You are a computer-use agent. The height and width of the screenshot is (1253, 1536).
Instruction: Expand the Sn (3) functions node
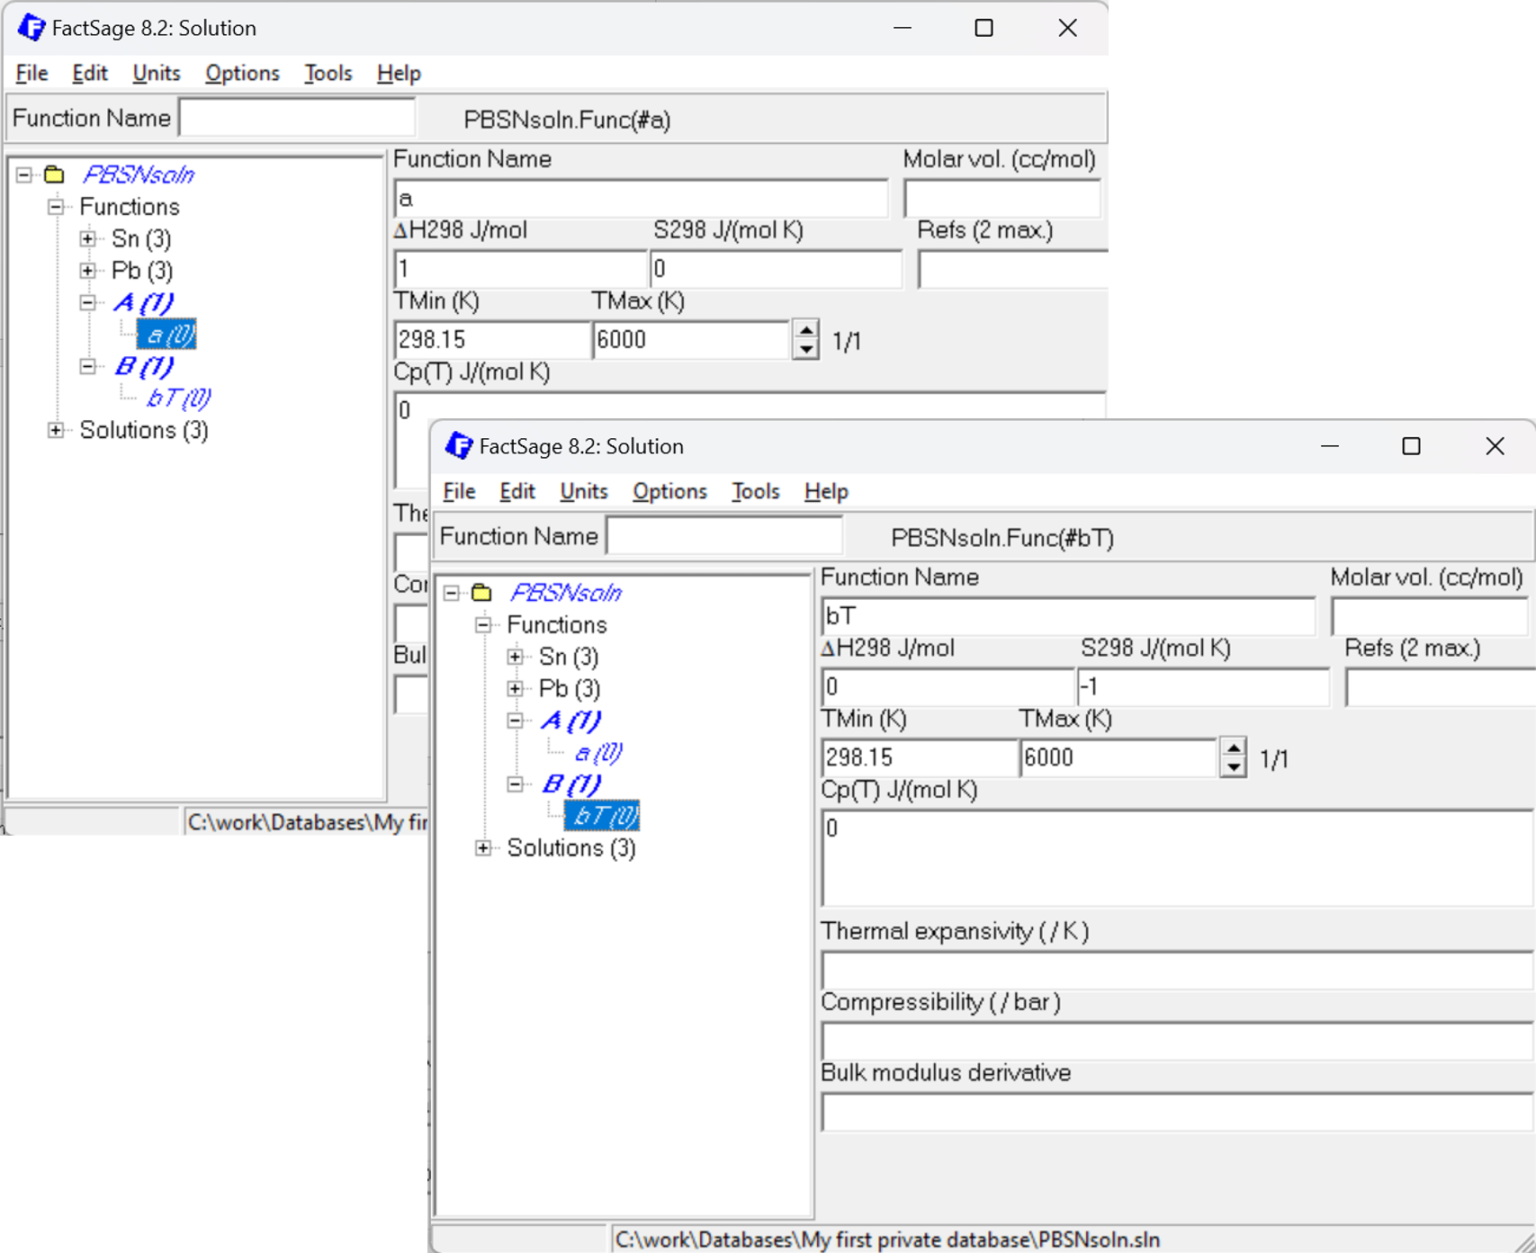coord(513,657)
